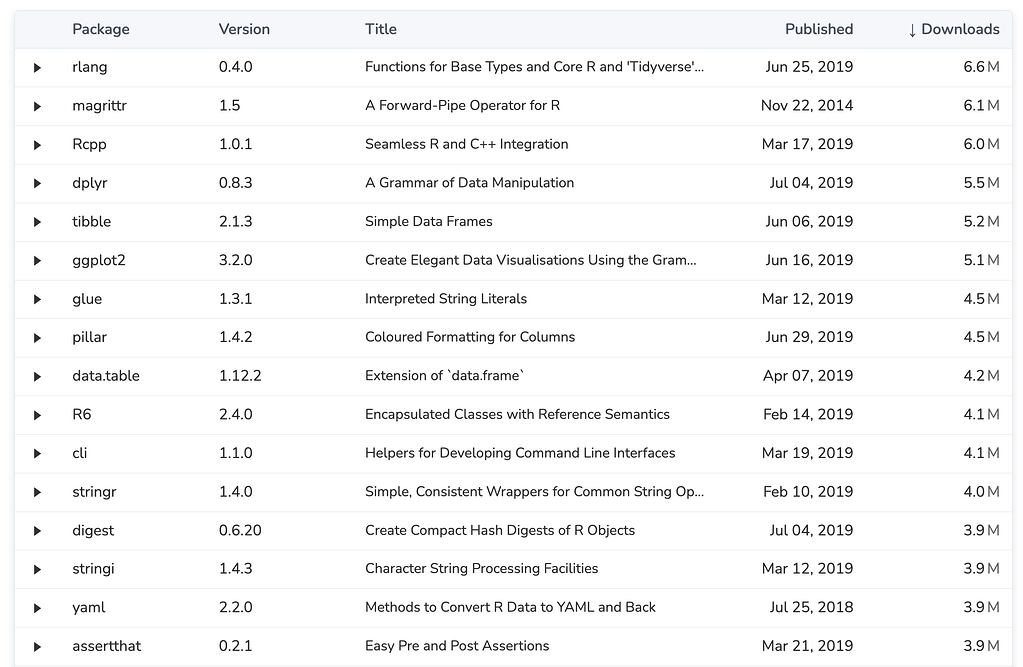The width and height of the screenshot is (1023, 667).
Task: Click the Title column header
Action: pos(381,30)
